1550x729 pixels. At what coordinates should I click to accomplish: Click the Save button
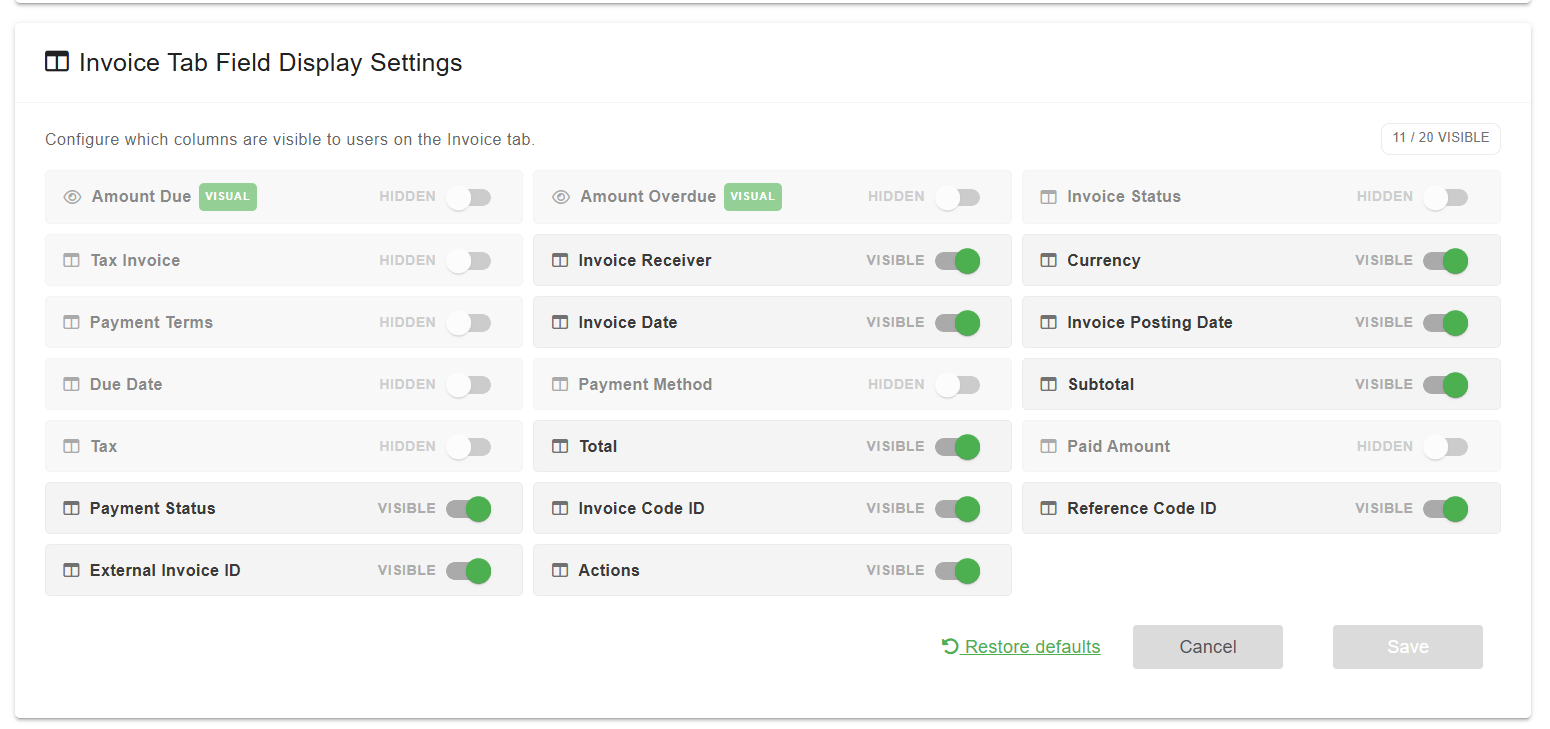[x=1408, y=647]
